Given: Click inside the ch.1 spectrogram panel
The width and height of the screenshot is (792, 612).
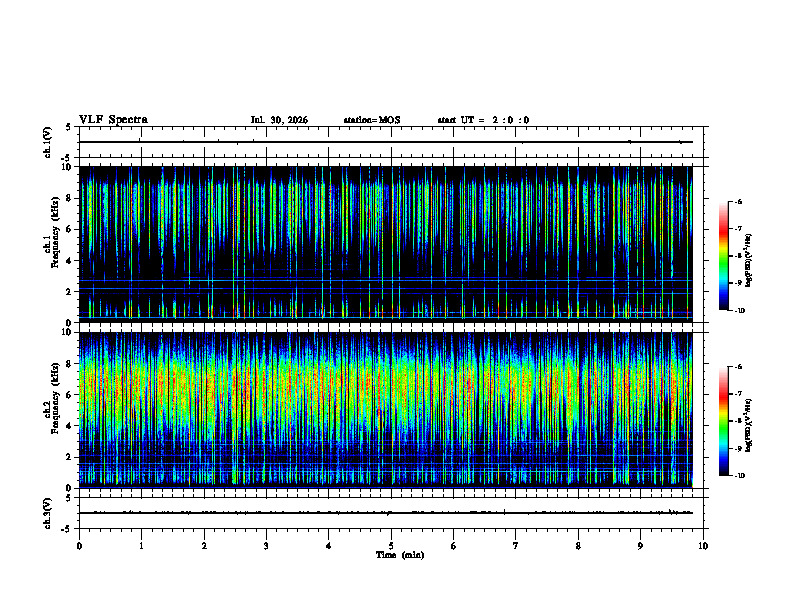Looking at the screenshot, I should pyautogui.click(x=391, y=244).
